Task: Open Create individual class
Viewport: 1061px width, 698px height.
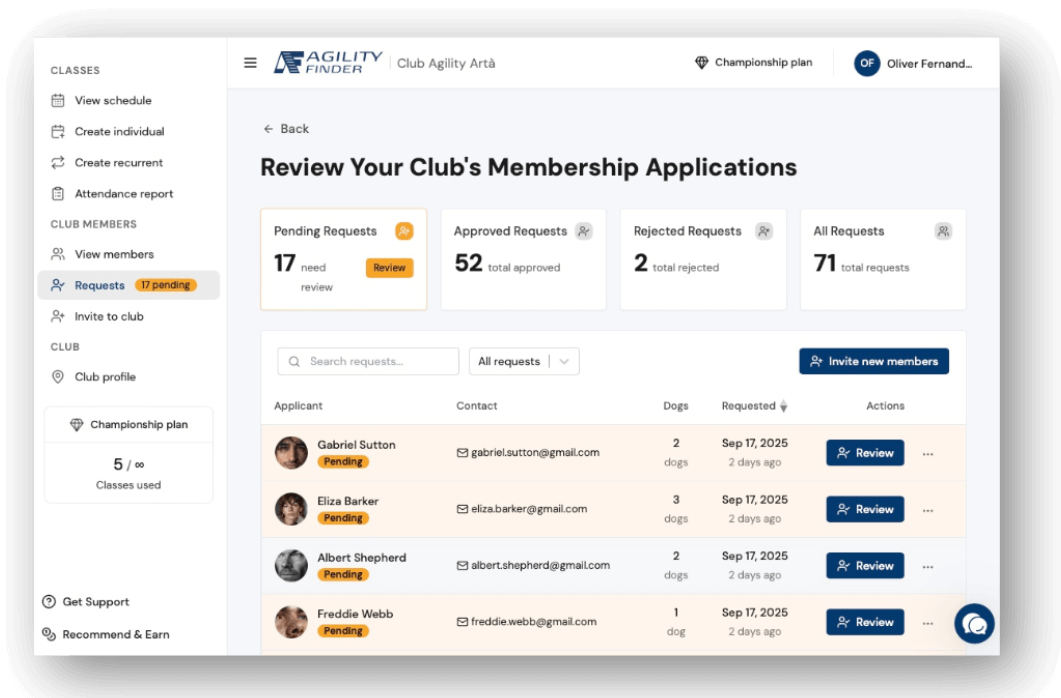Action: (129, 131)
